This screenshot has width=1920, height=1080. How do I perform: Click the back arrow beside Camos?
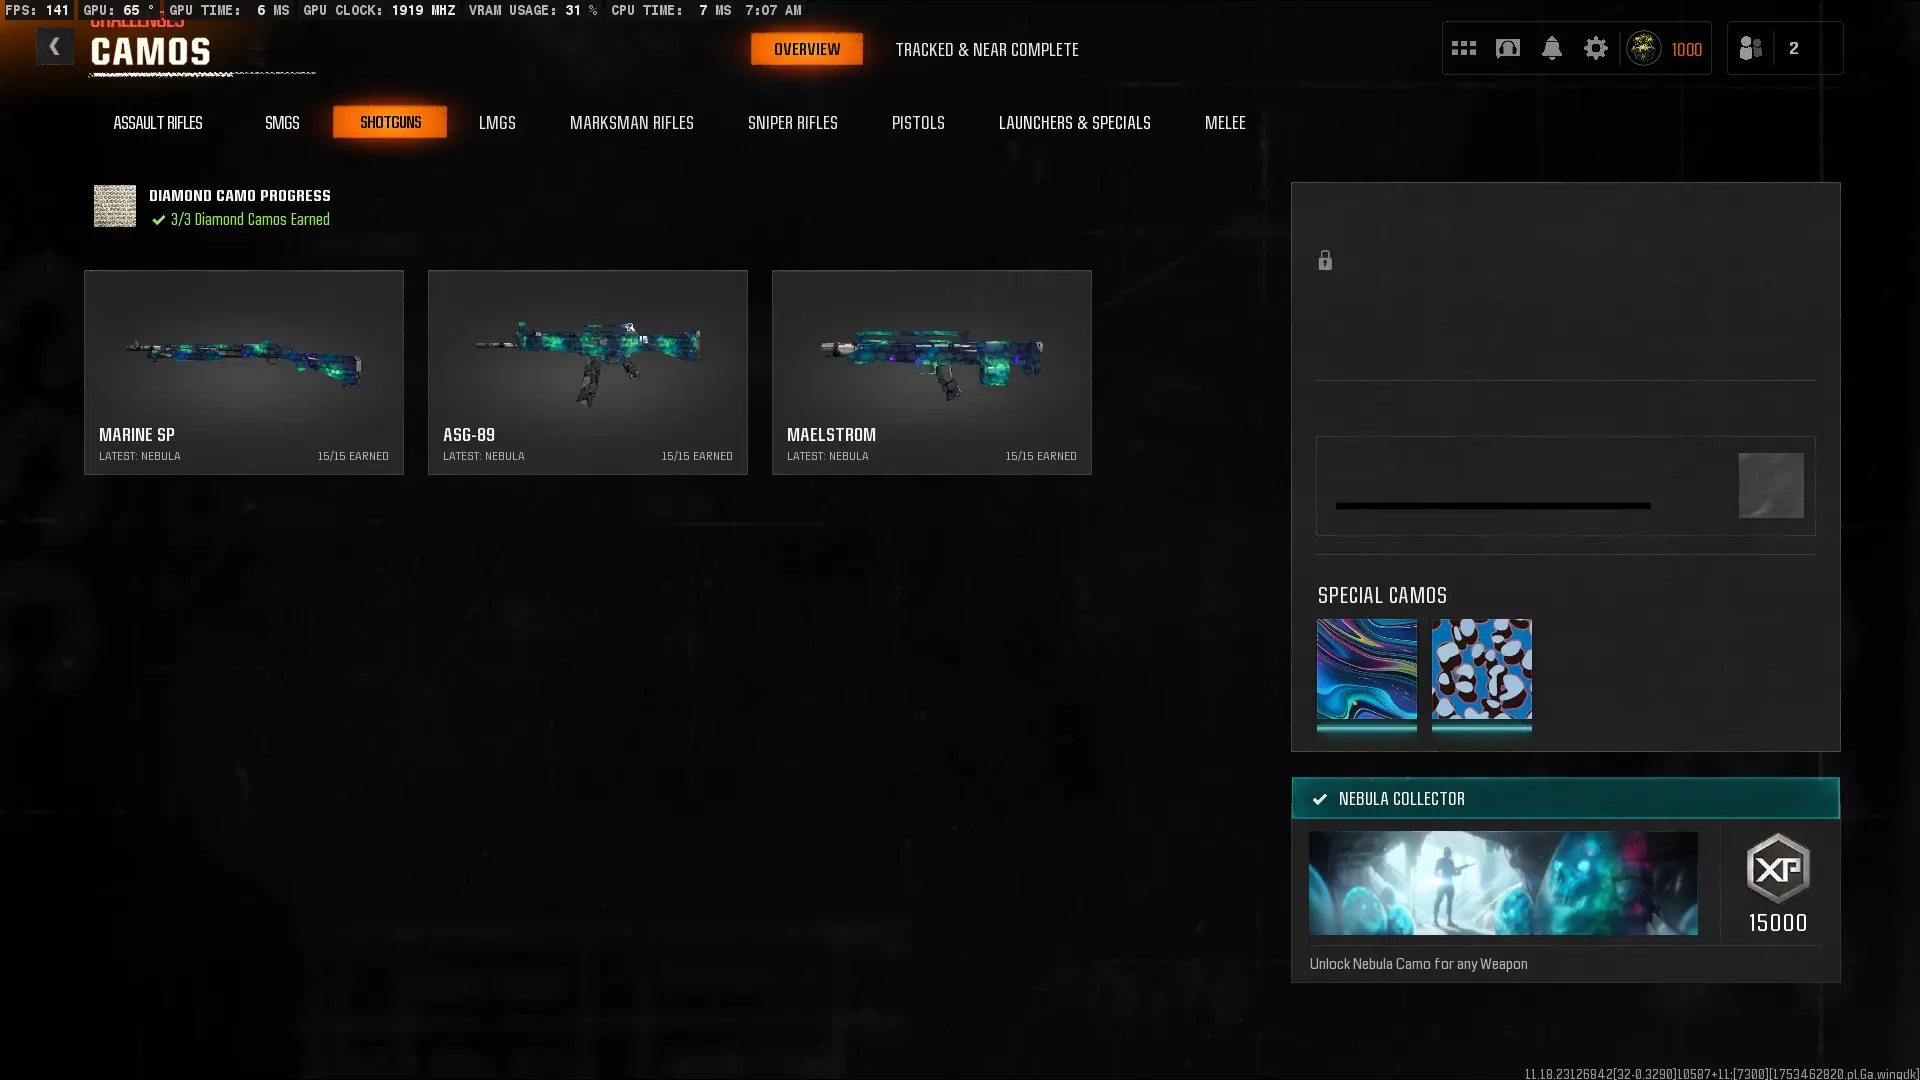click(55, 47)
